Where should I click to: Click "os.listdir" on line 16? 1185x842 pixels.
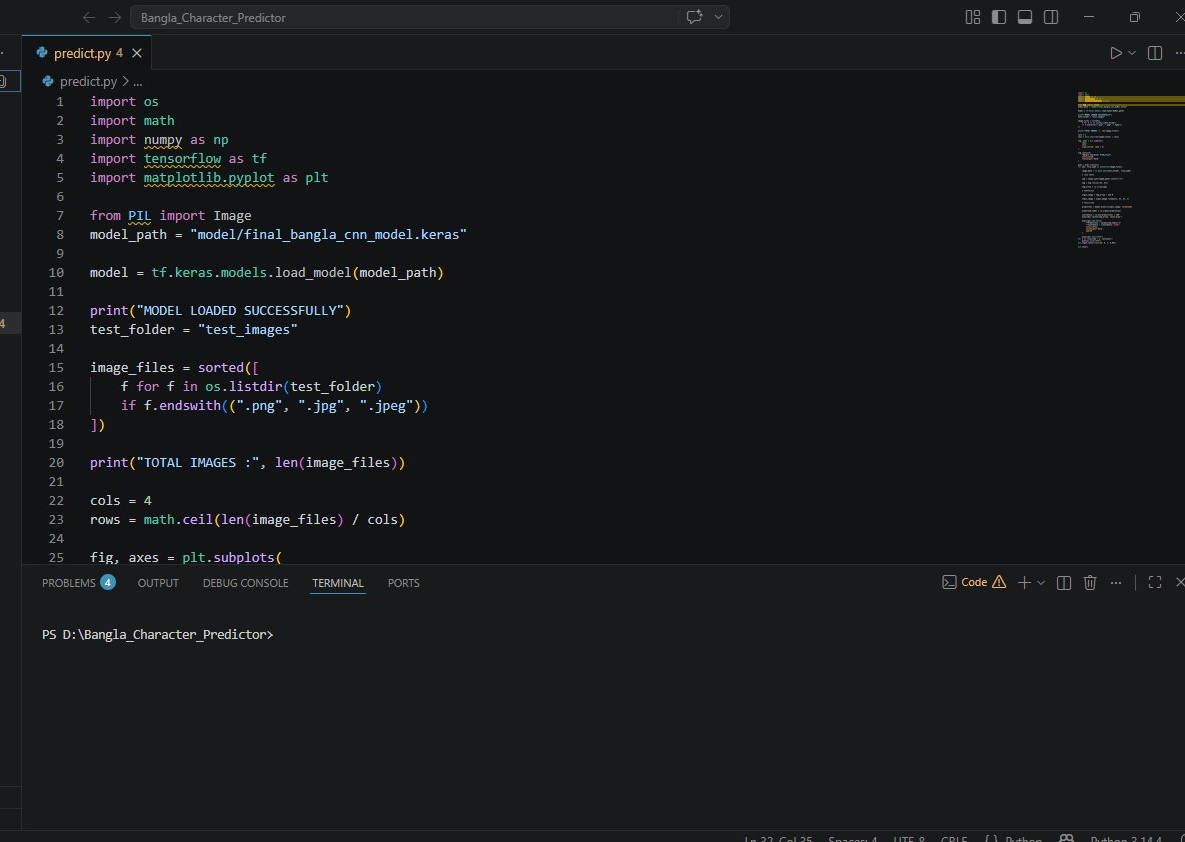tap(244, 386)
